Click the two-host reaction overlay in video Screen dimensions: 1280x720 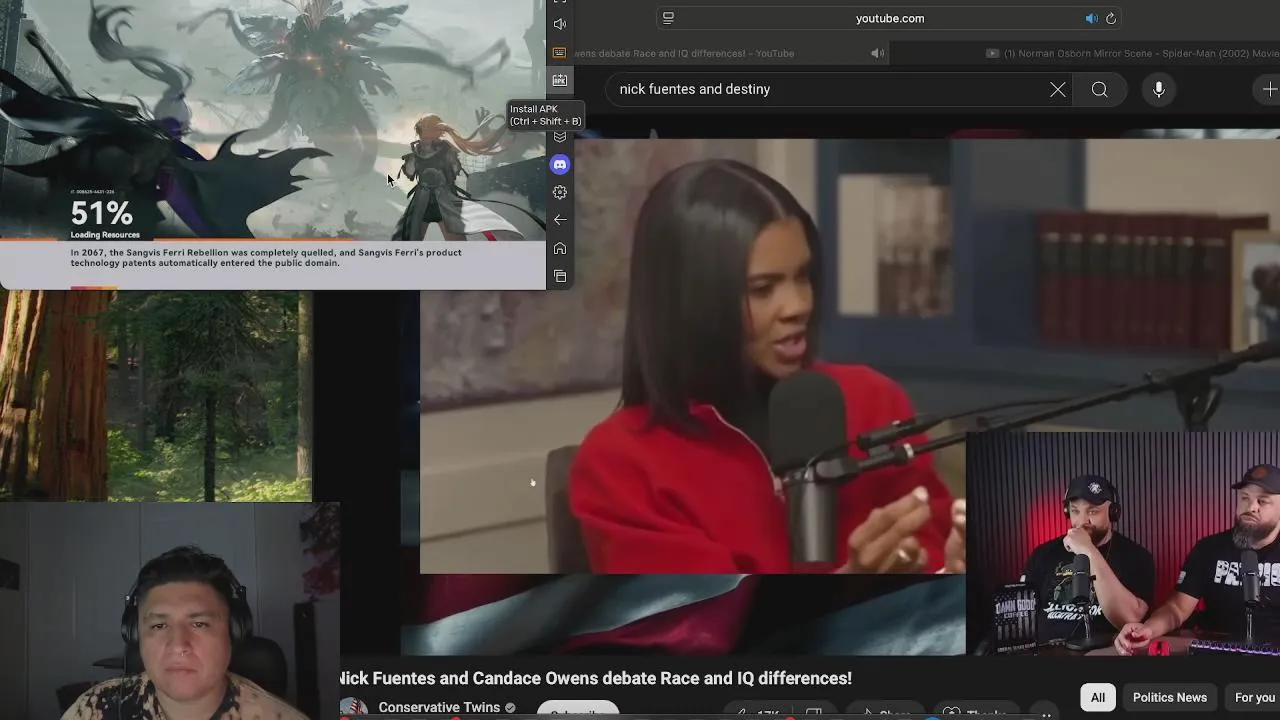[x=1123, y=543]
